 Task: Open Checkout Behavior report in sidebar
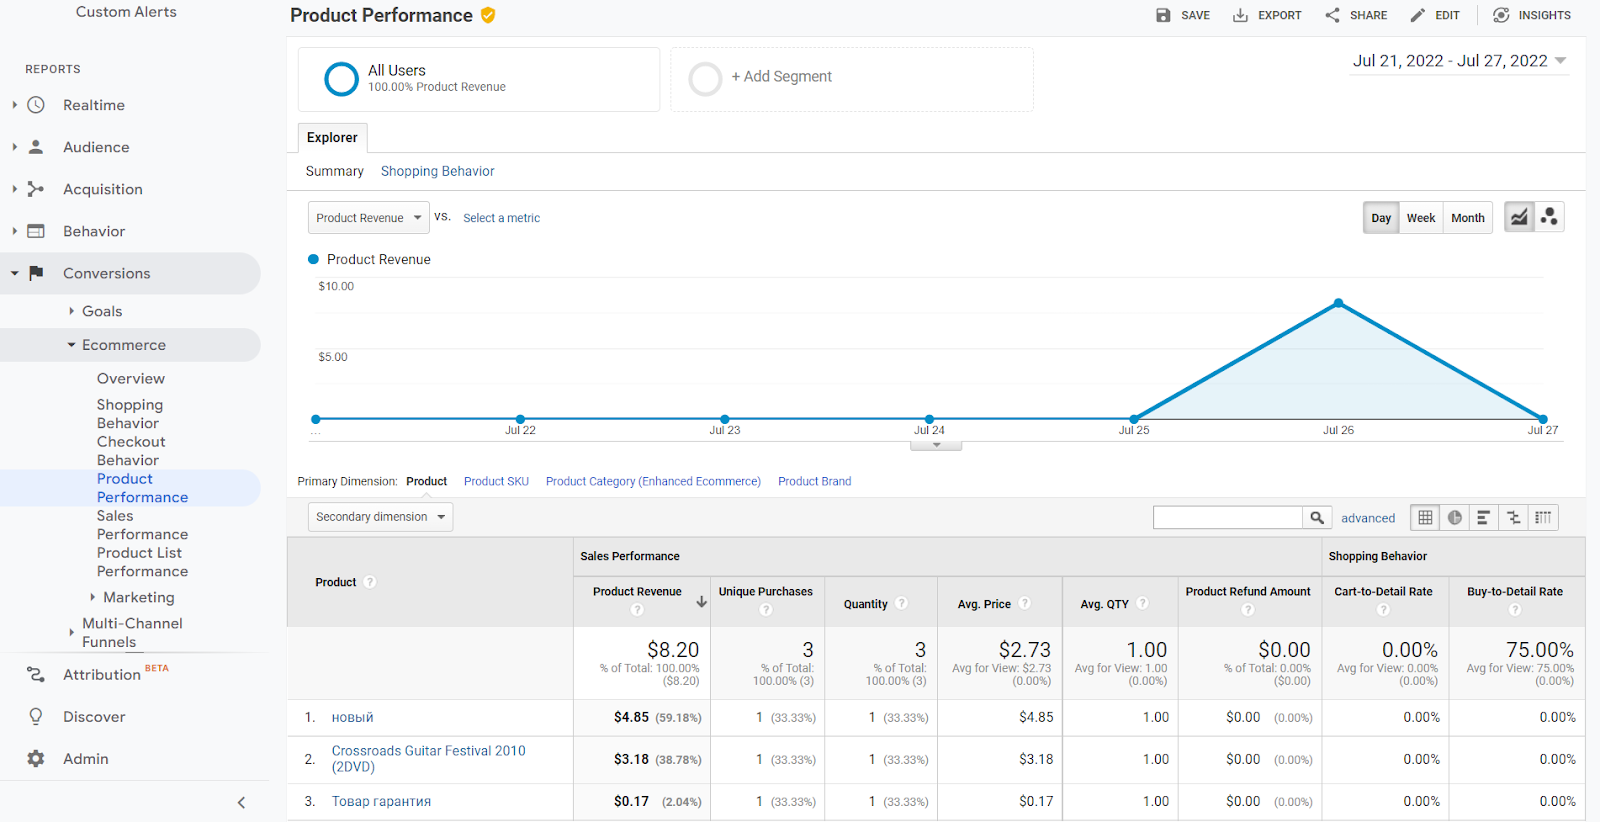pos(131,451)
